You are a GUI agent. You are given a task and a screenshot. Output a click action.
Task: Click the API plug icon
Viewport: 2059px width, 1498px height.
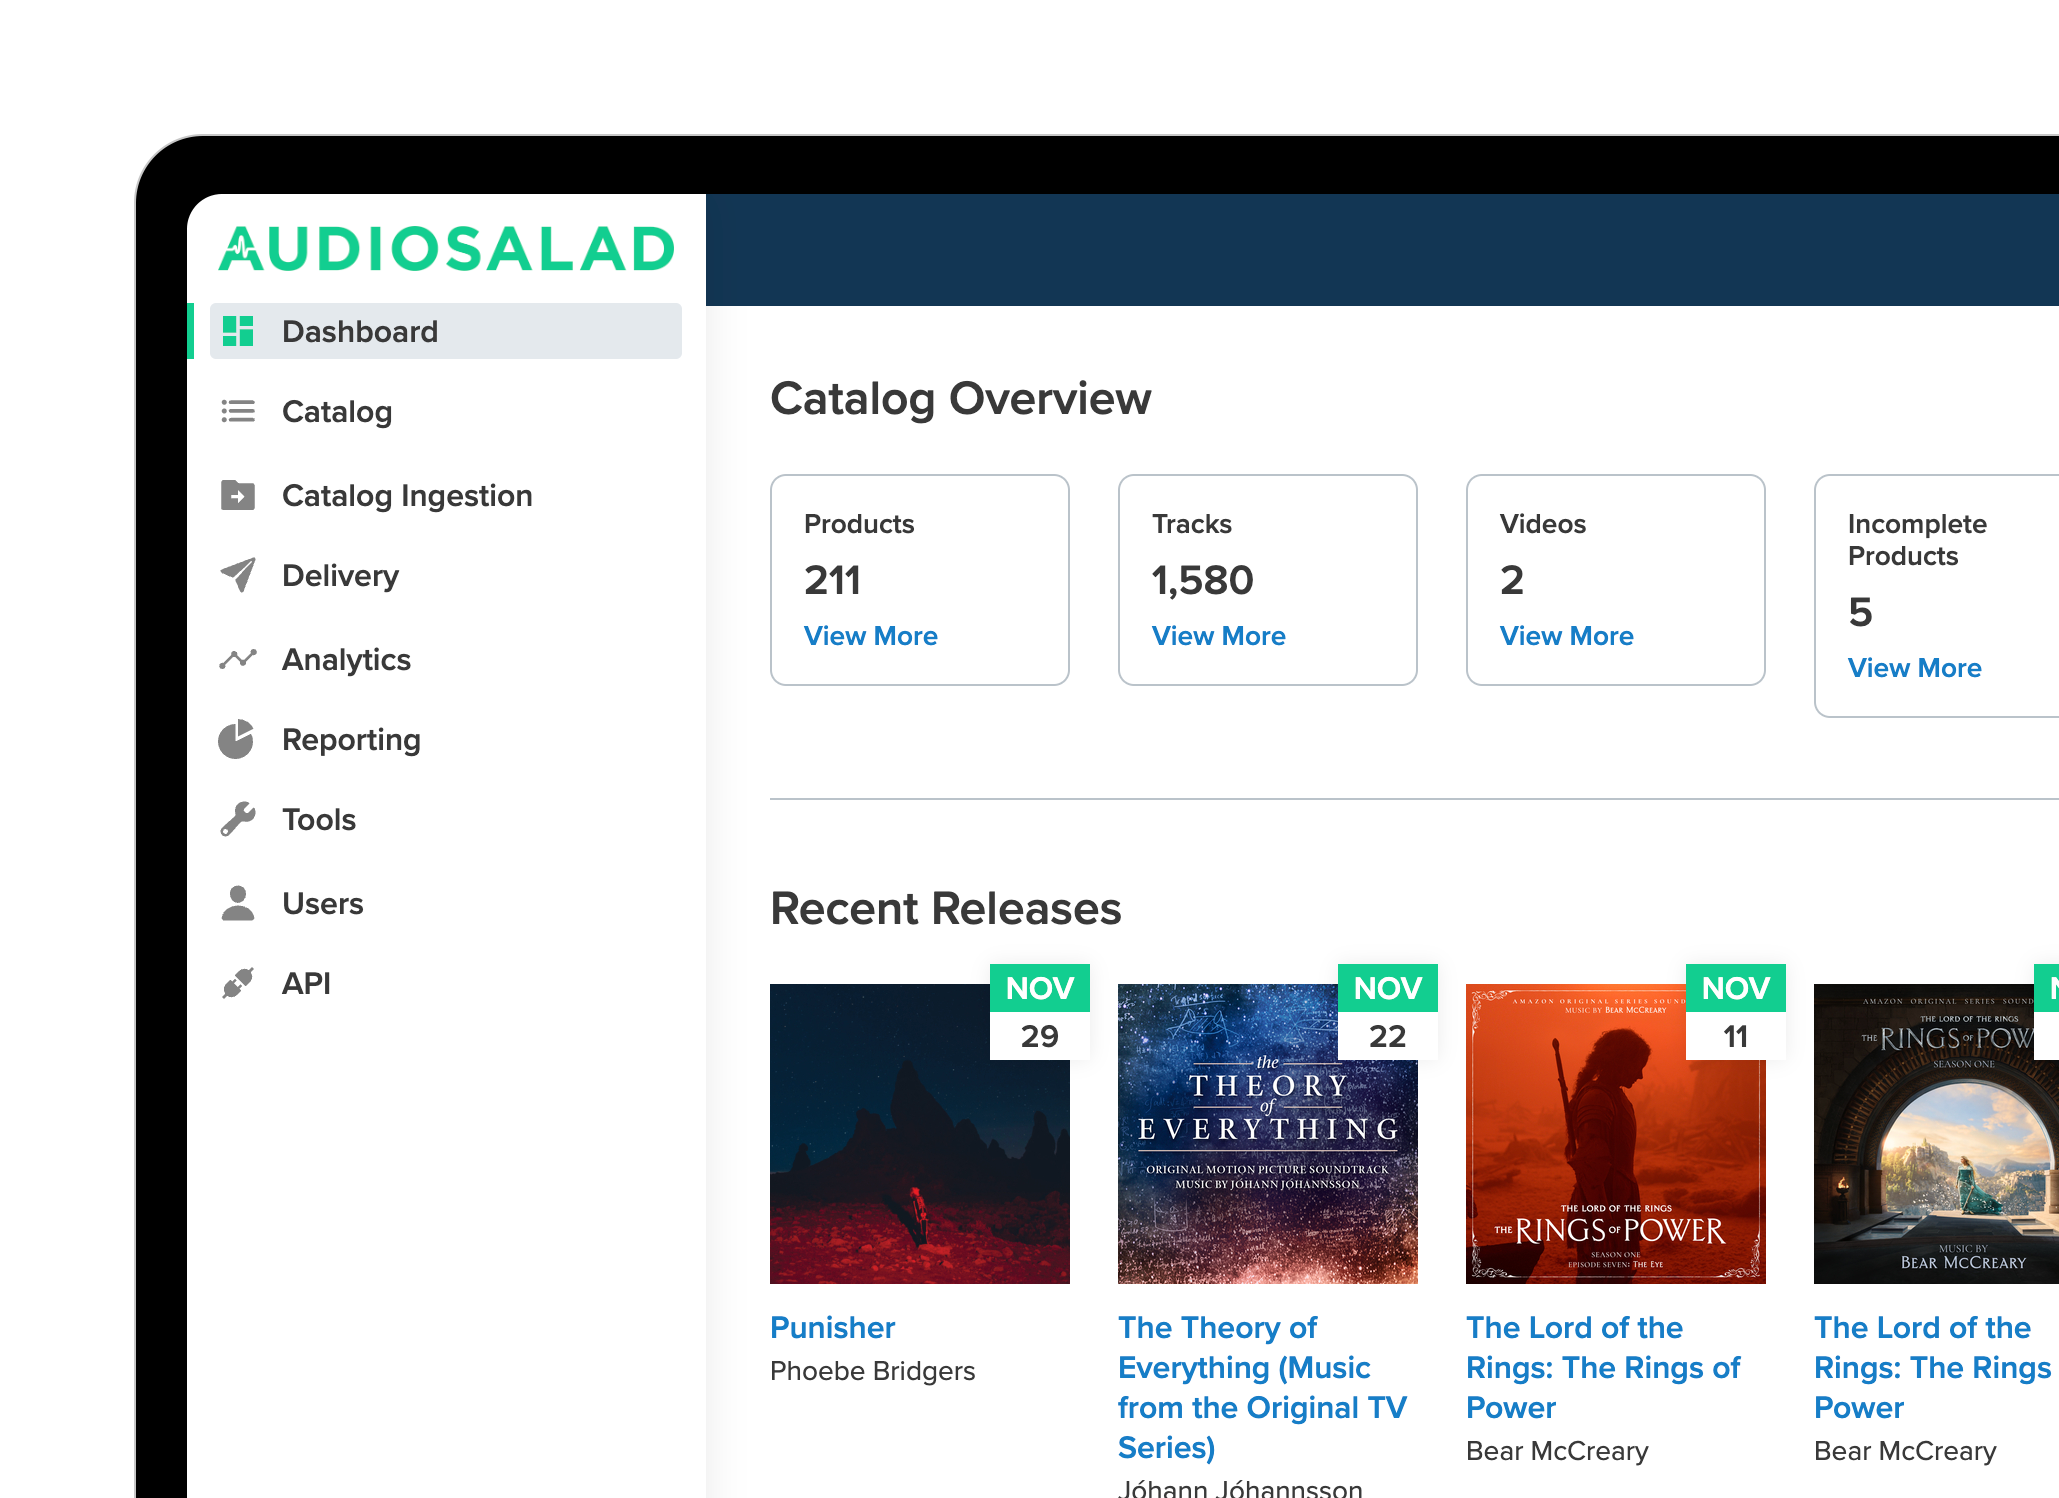[238, 983]
